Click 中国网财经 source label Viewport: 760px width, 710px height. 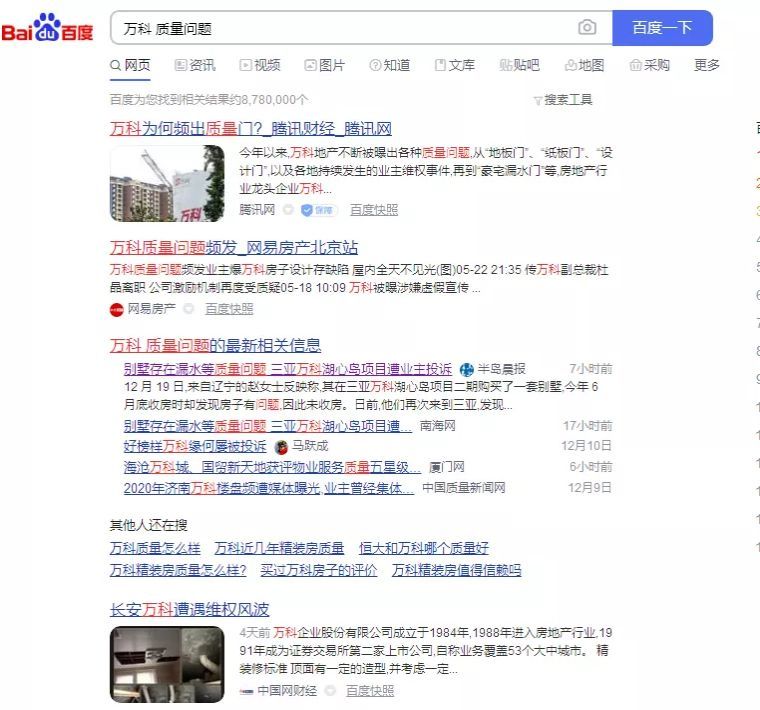[x=287, y=691]
